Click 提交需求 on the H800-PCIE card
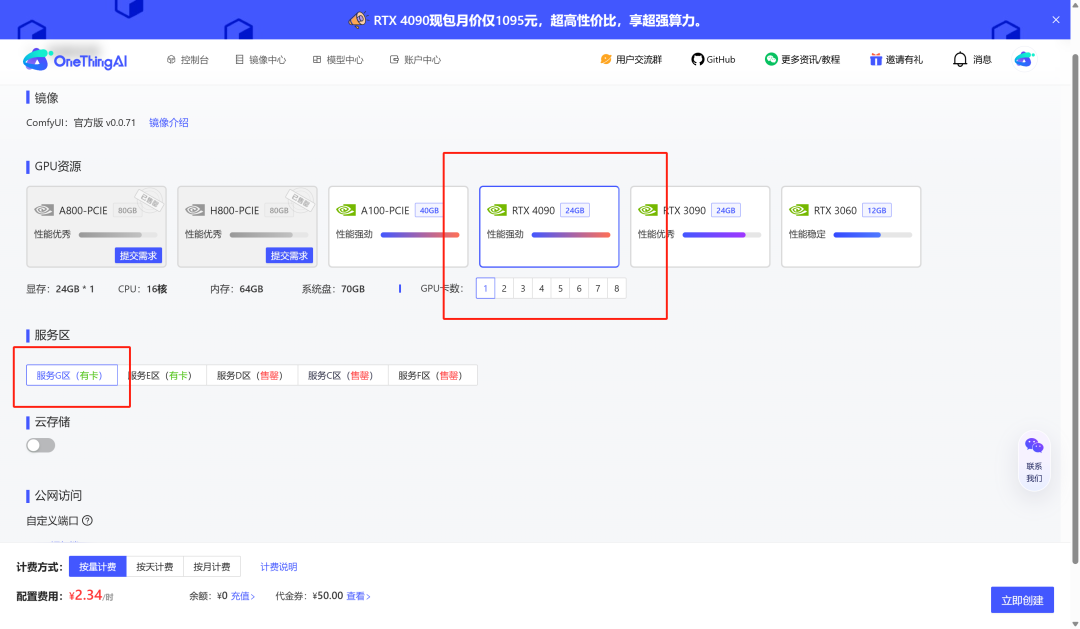The image size is (1080, 629). [289, 256]
